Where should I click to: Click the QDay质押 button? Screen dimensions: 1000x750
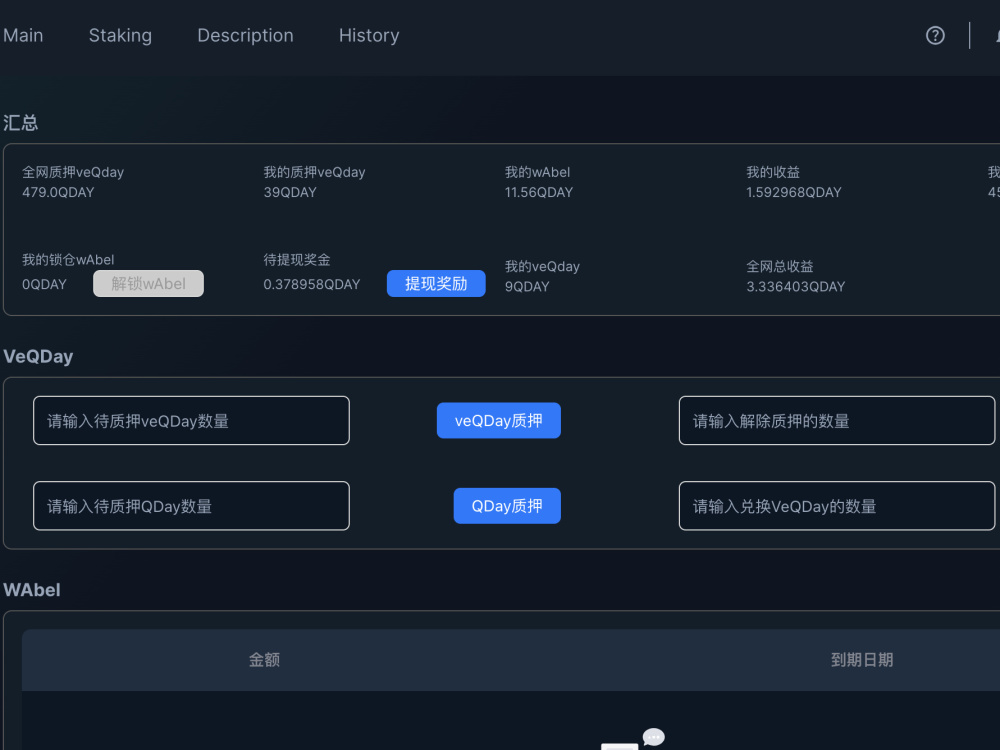[x=507, y=506]
